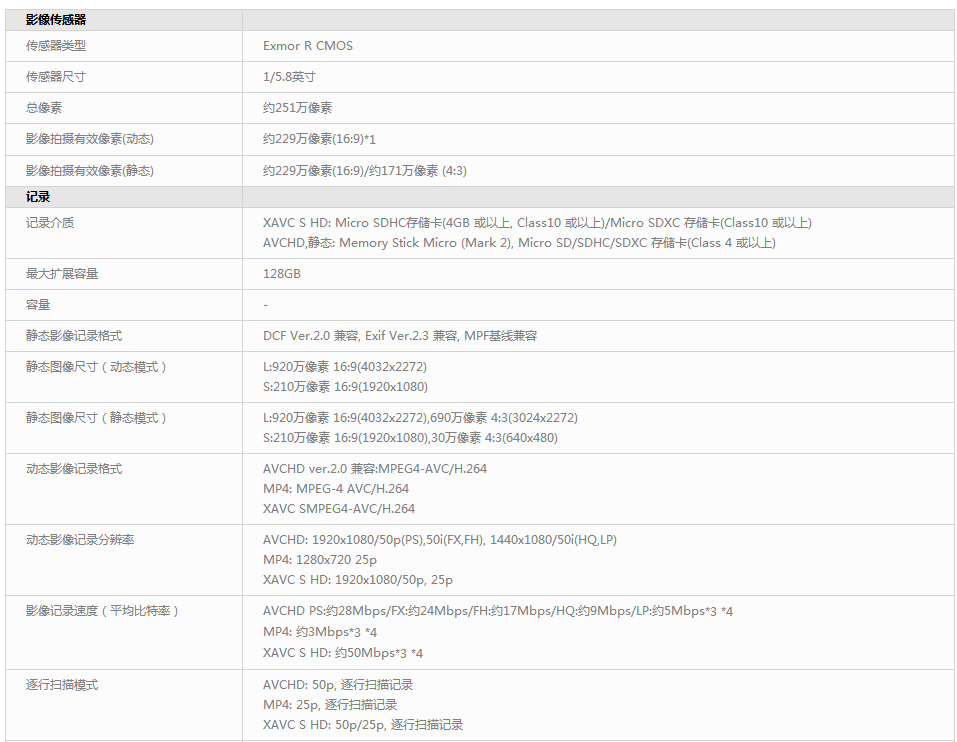Select the 动态影像记录分辨率 label

coord(80,540)
